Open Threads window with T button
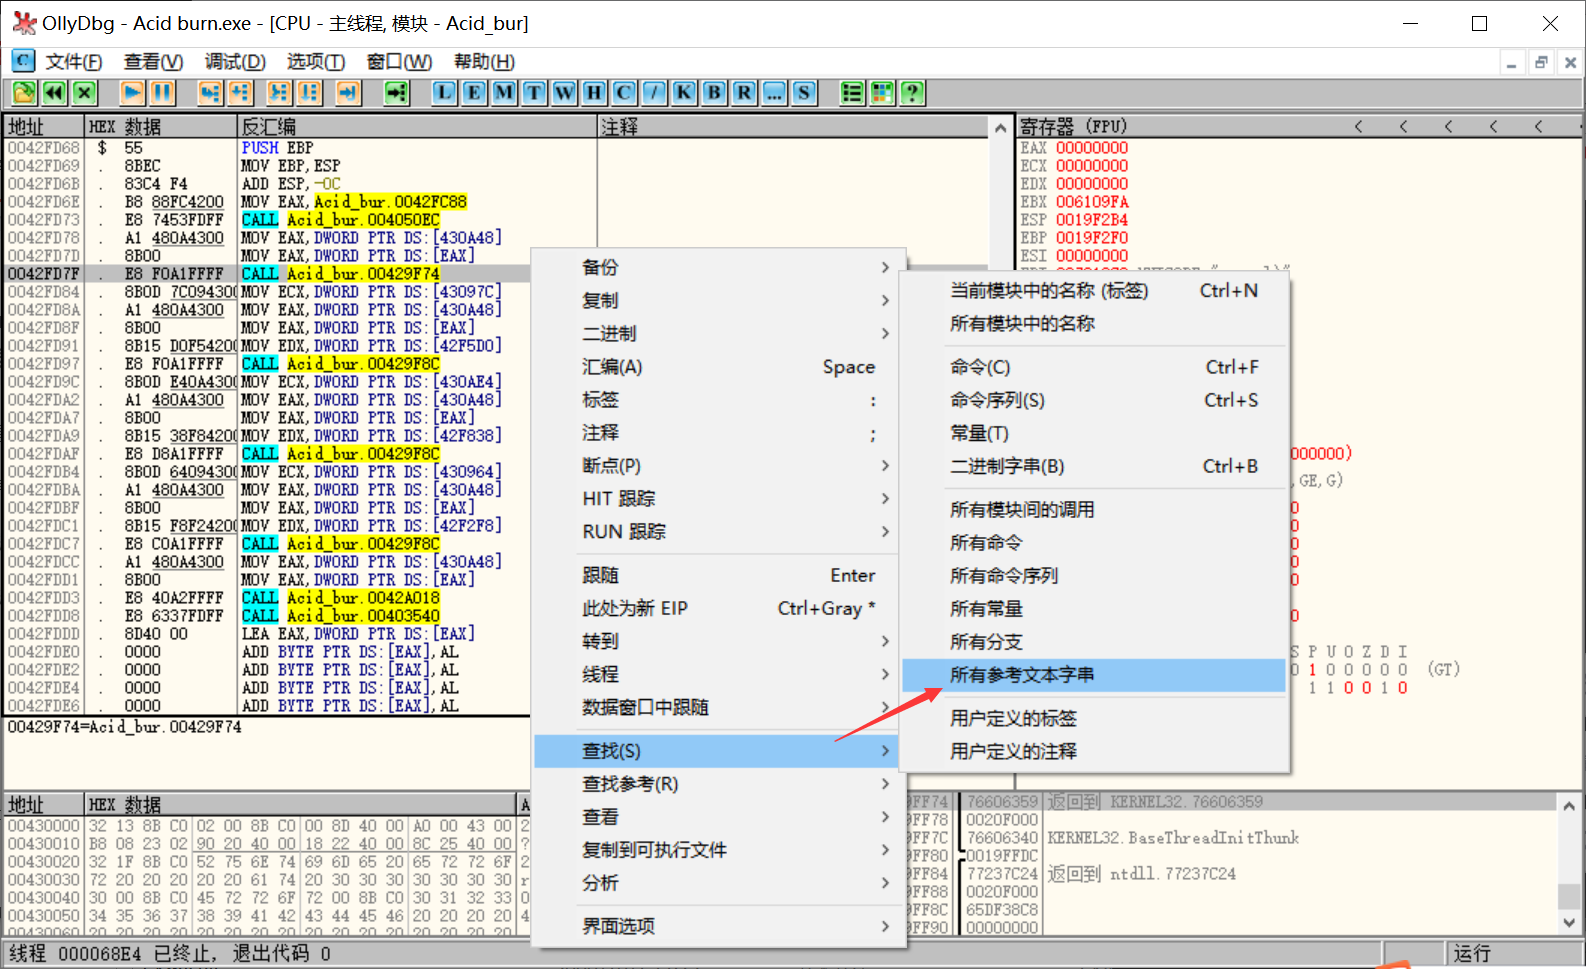1586x969 pixels. (x=534, y=93)
